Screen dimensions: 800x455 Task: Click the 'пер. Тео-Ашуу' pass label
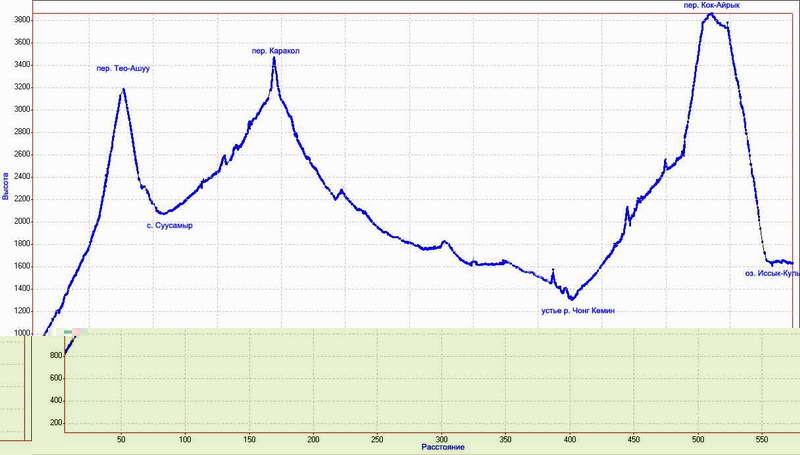point(123,68)
